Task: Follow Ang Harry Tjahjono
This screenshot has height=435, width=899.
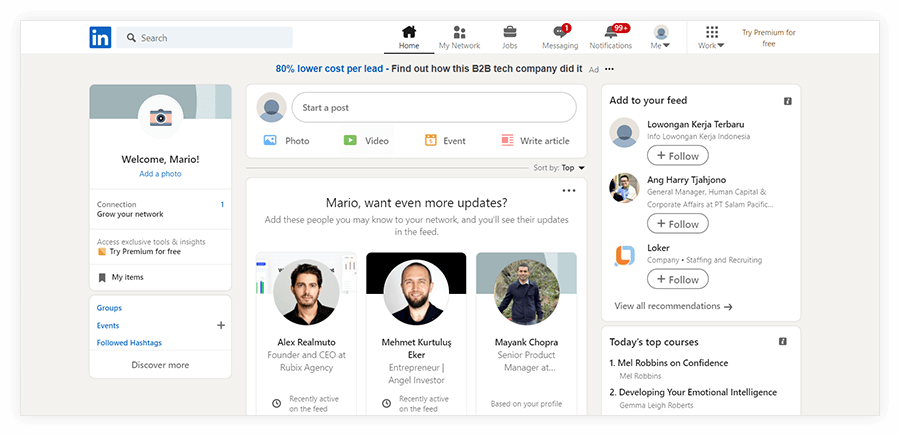Action: click(x=678, y=224)
